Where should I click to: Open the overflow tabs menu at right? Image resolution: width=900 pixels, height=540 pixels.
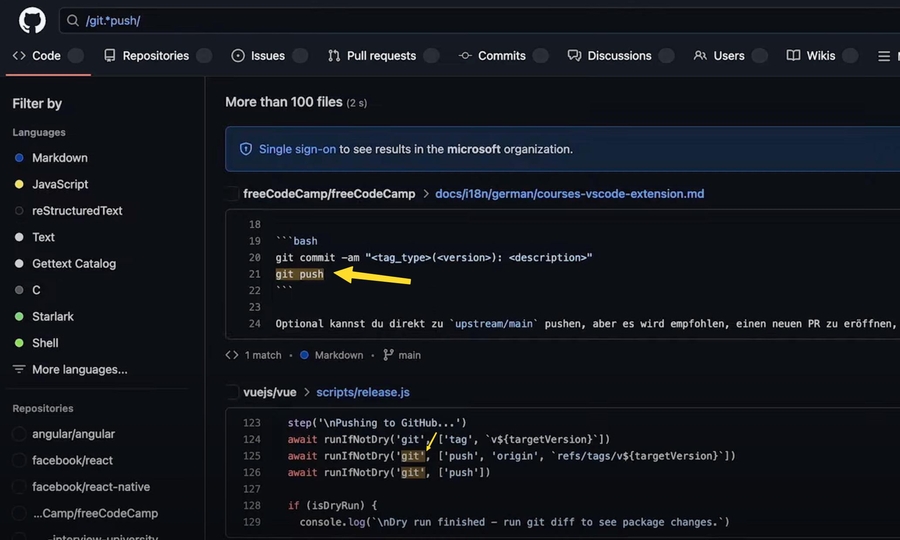point(884,56)
